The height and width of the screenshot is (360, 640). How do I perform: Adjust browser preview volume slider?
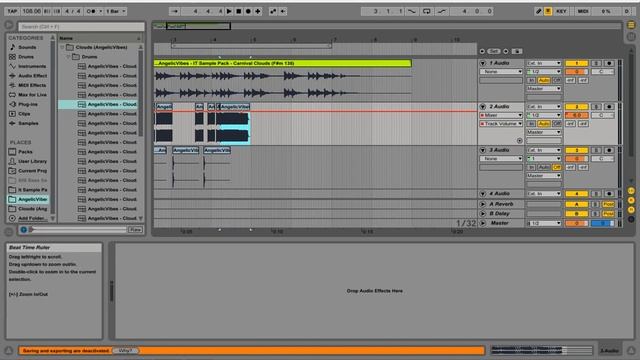pos(79,230)
